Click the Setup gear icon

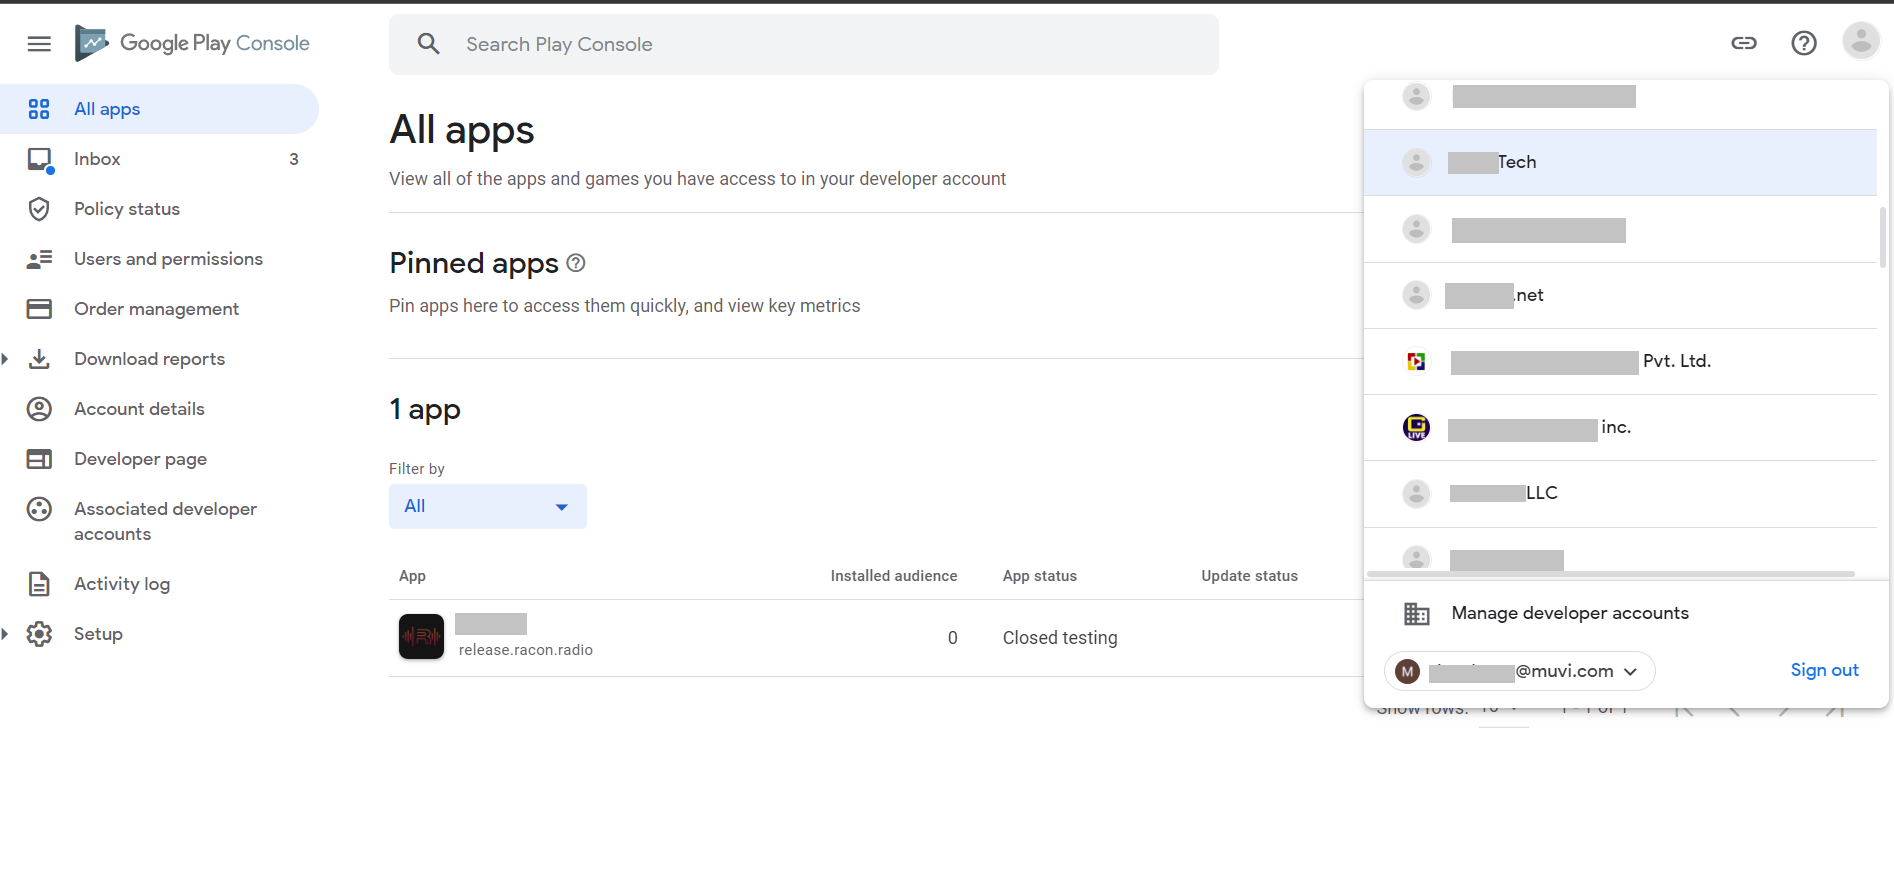pos(39,634)
